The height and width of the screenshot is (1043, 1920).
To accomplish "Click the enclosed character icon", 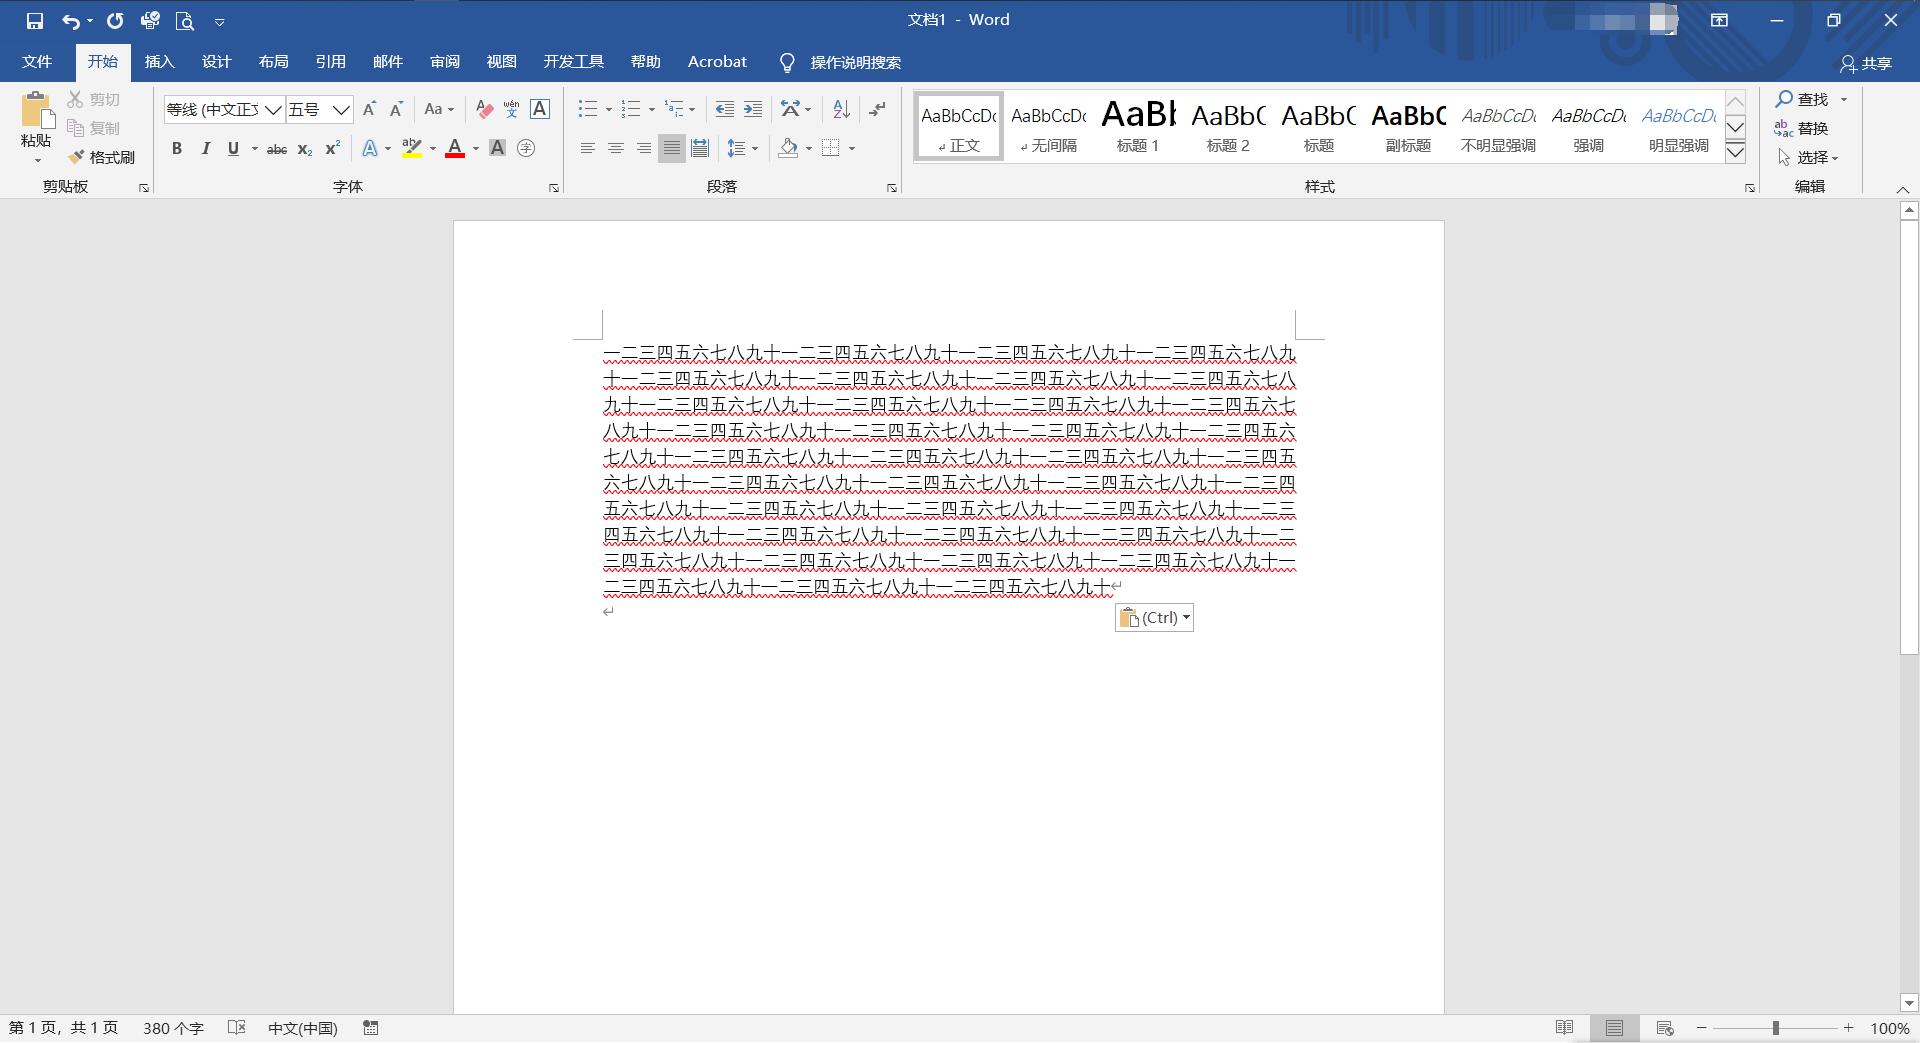I will pos(526,149).
